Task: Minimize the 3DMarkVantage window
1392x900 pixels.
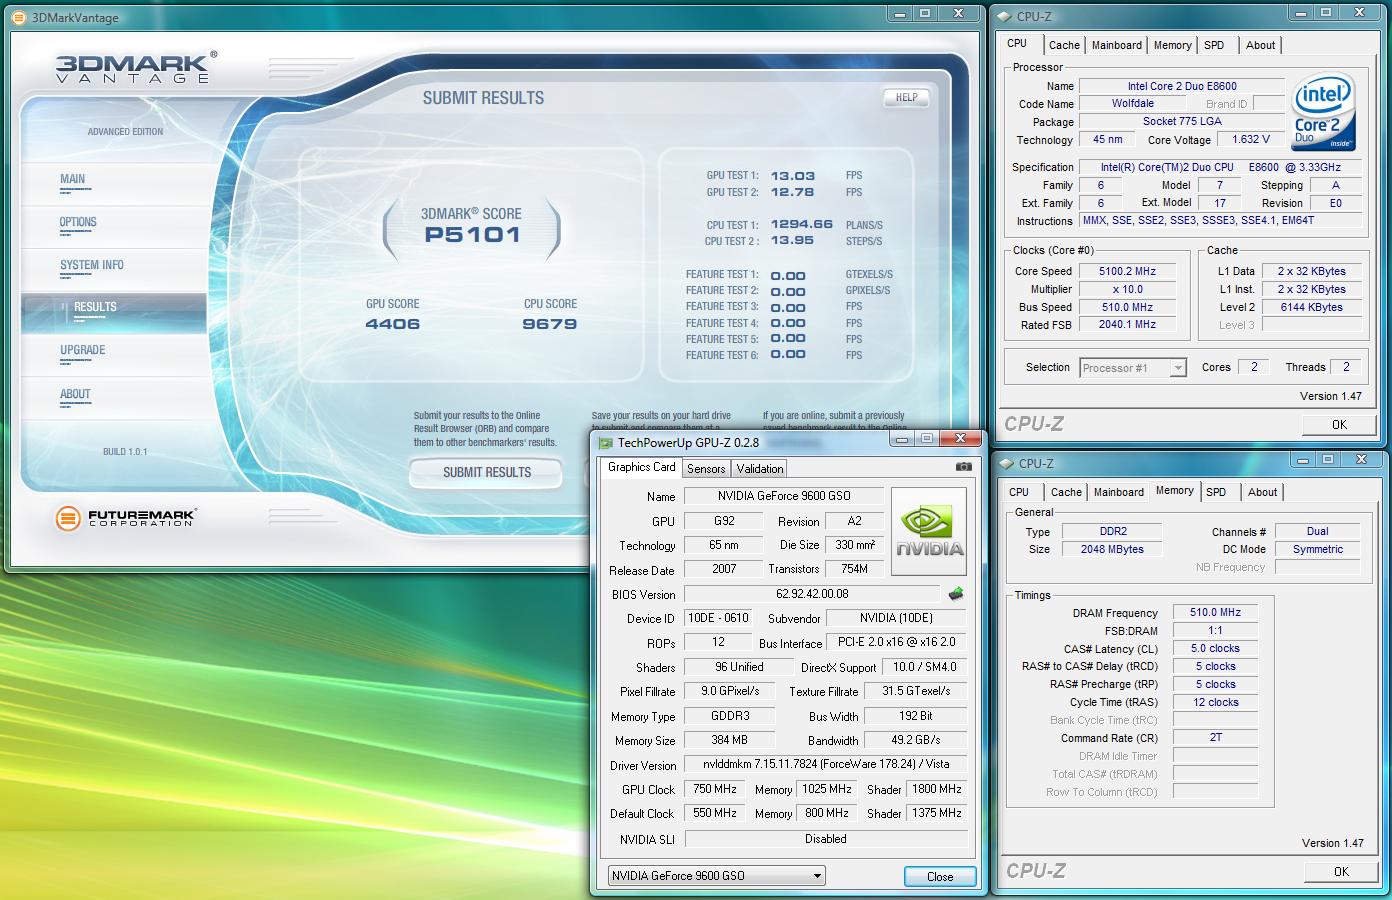Action: pyautogui.click(x=900, y=13)
